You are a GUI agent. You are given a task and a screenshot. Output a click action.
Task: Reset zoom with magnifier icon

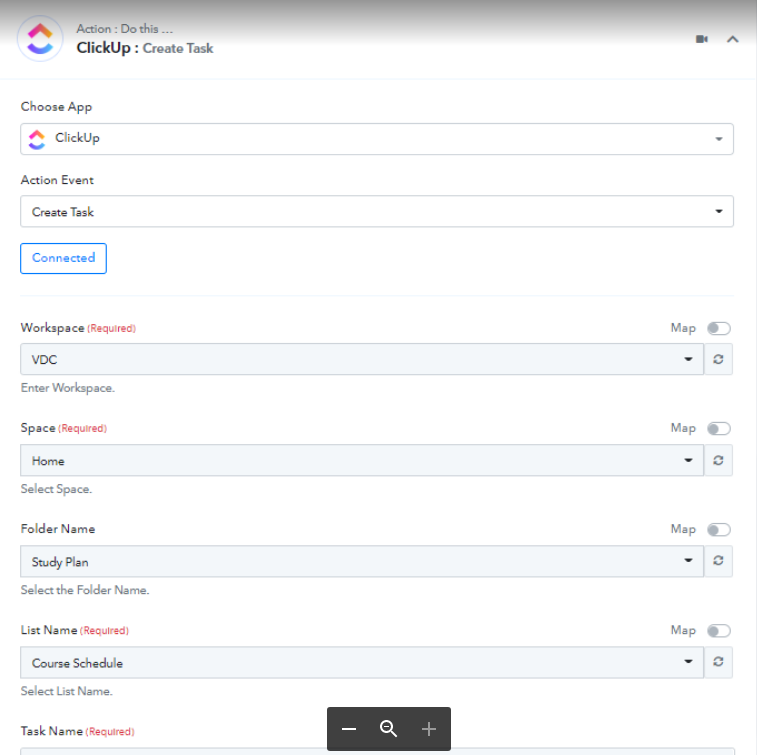tap(389, 729)
